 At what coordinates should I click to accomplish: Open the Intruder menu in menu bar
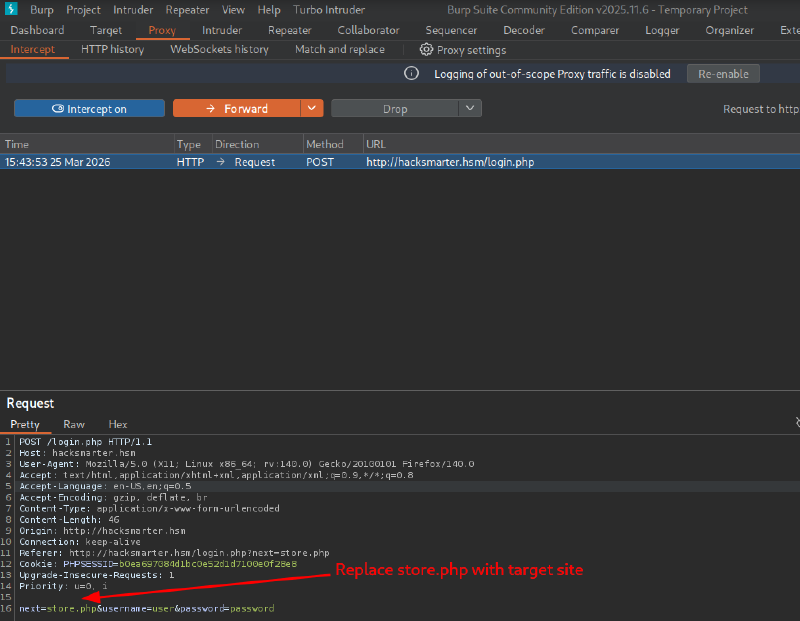[x=133, y=10]
